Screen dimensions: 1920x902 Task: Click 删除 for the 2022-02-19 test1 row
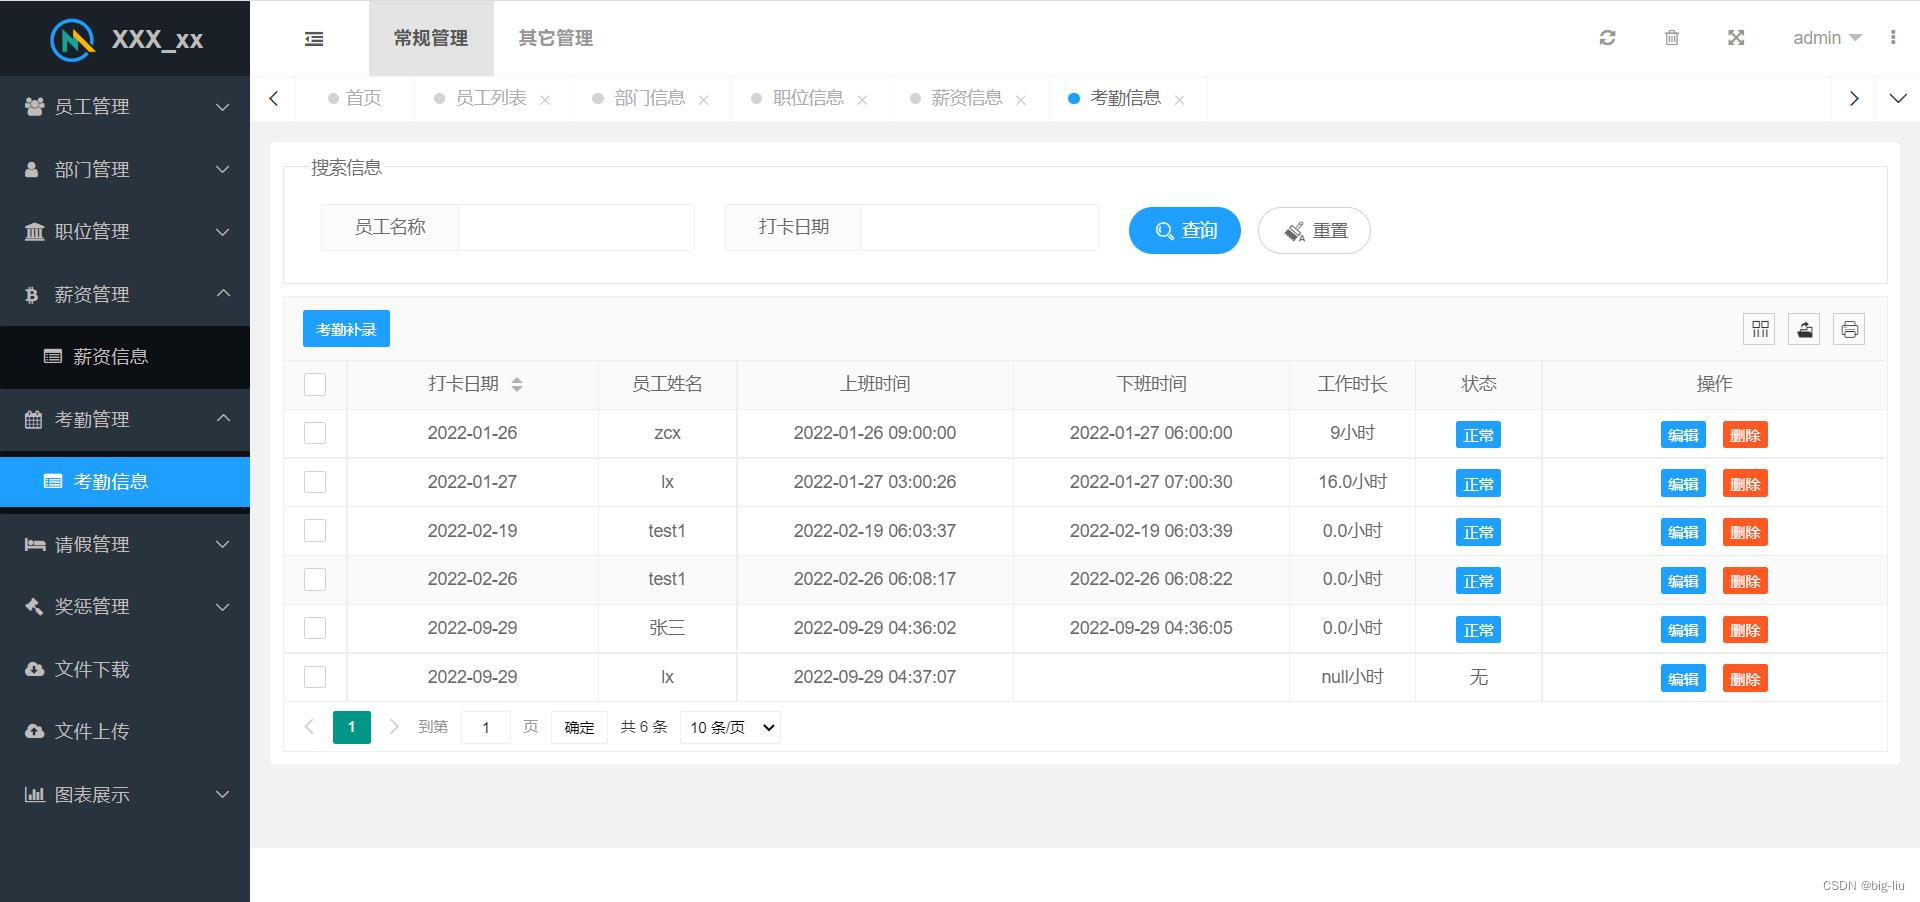point(1745,532)
